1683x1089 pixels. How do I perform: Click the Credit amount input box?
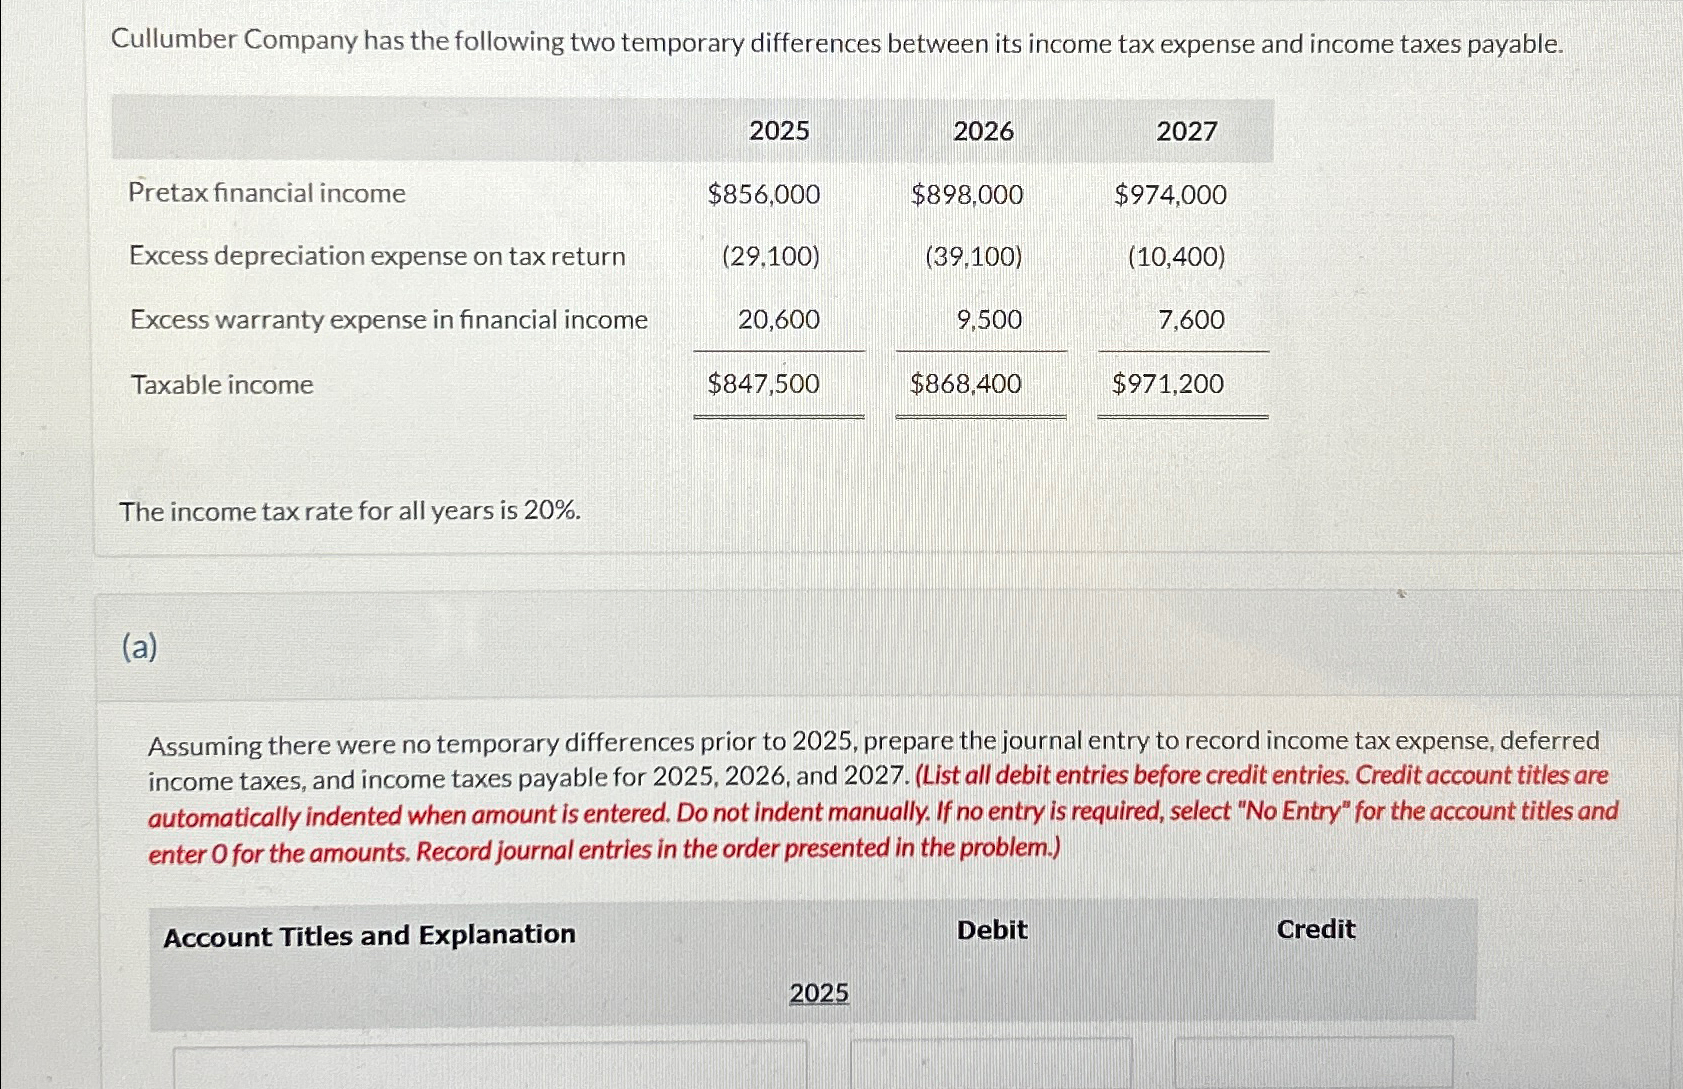[x=1315, y=1070]
